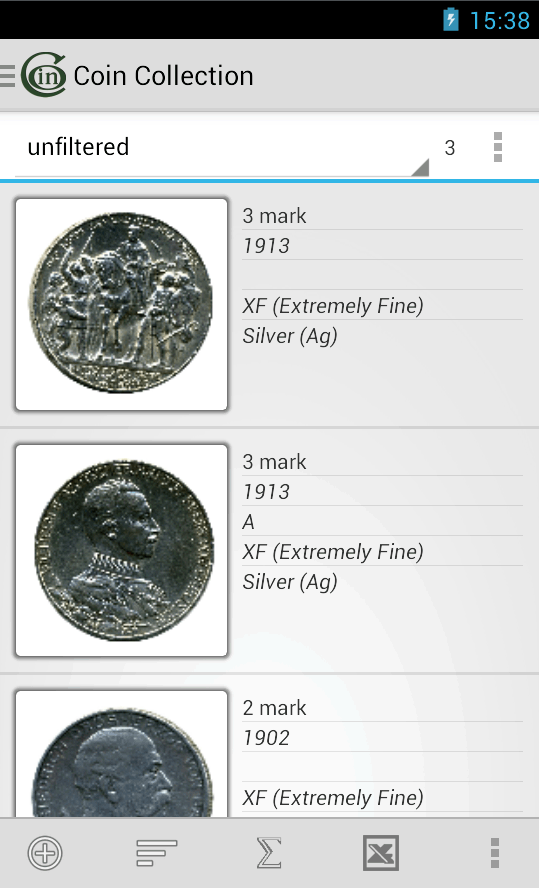The image size is (539, 888).
Task: Tap the battery charging status icon
Action: pyautogui.click(x=451, y=20)
